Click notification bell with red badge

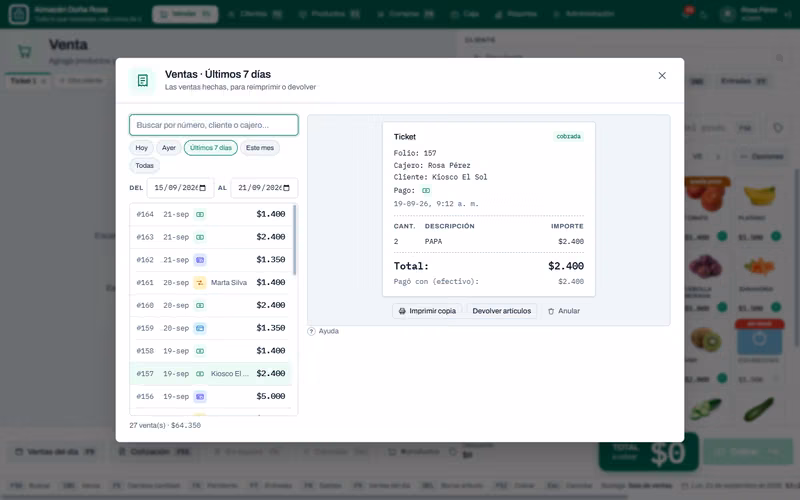click(687, 14)
